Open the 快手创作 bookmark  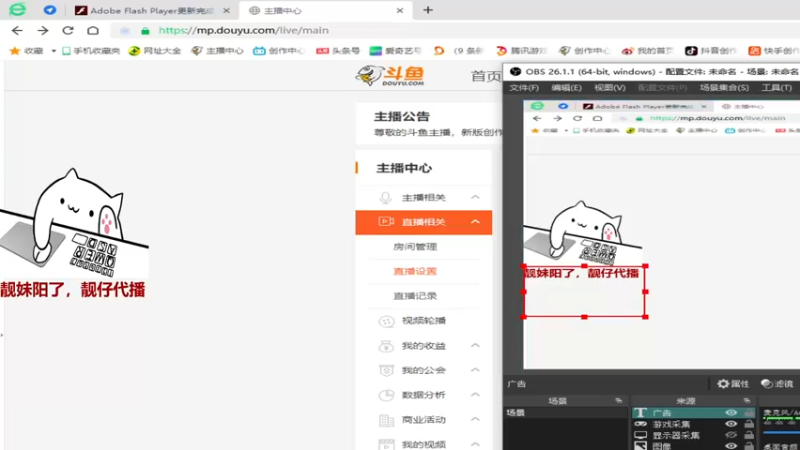tap(773, 51)
